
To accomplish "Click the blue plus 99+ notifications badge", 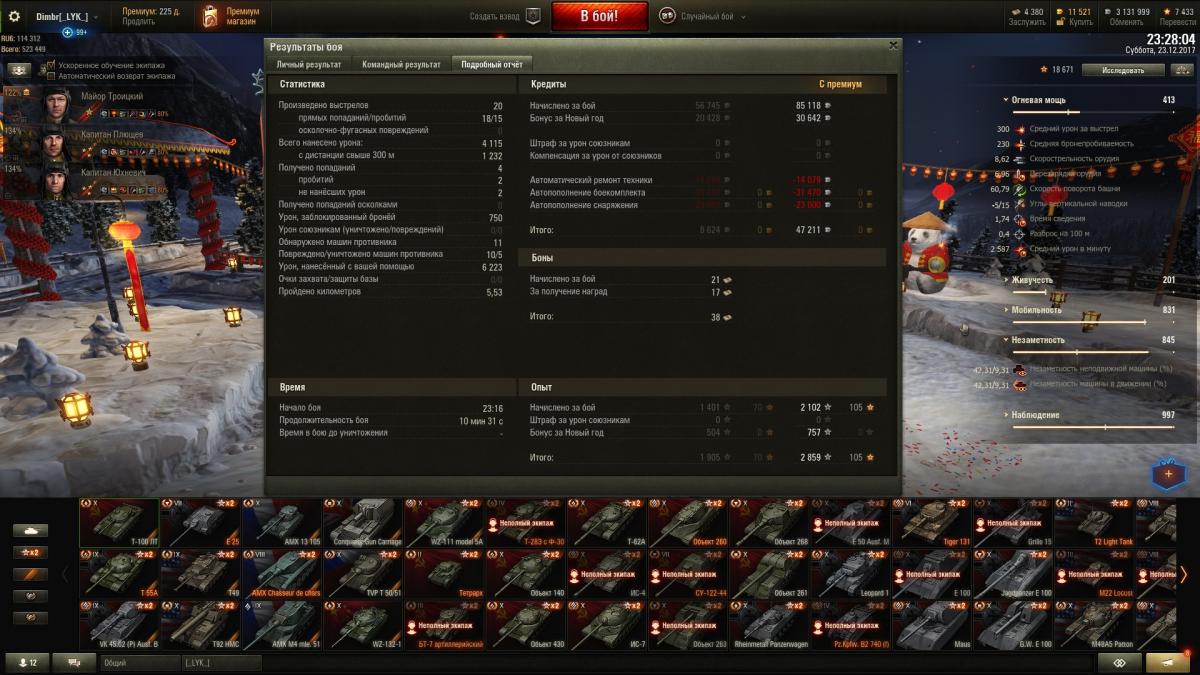I will click(75, 32).
